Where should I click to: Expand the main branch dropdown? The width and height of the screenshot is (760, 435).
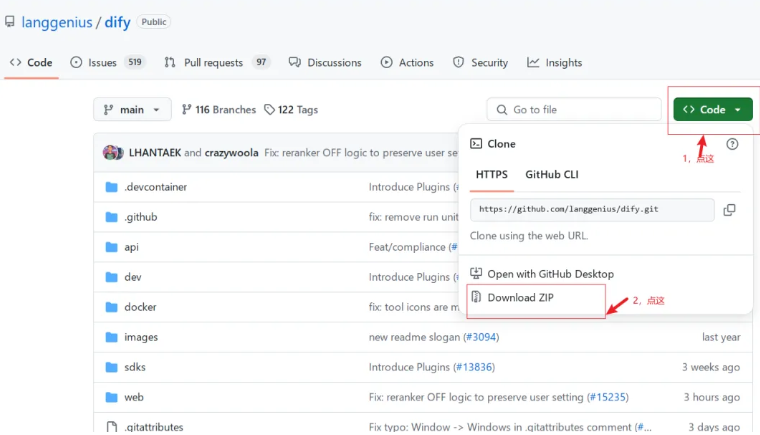point(132,110)
